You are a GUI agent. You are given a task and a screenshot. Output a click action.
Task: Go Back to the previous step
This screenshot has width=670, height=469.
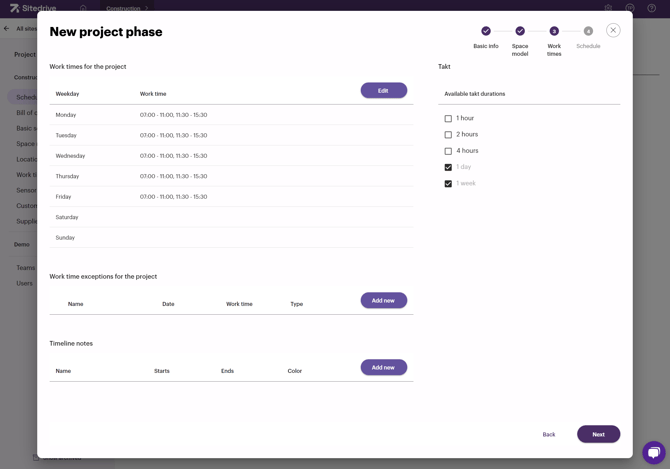pos(549,434)
